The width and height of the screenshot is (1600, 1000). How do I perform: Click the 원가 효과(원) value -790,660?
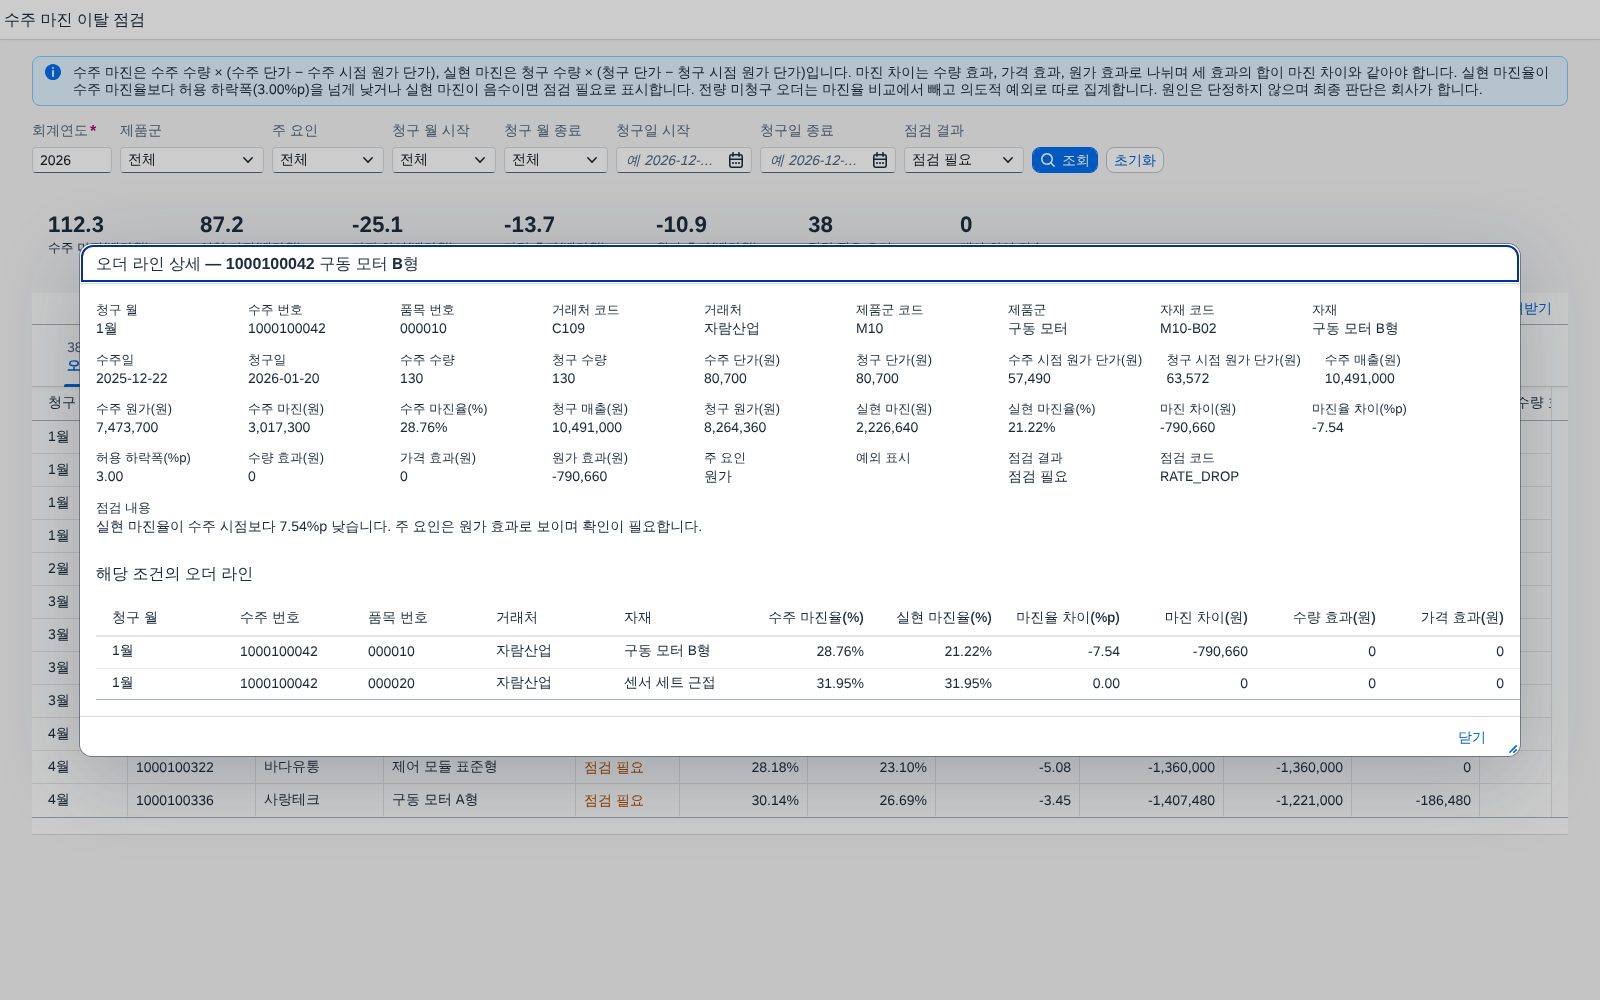pyautogui.click(x=580, y=476)
